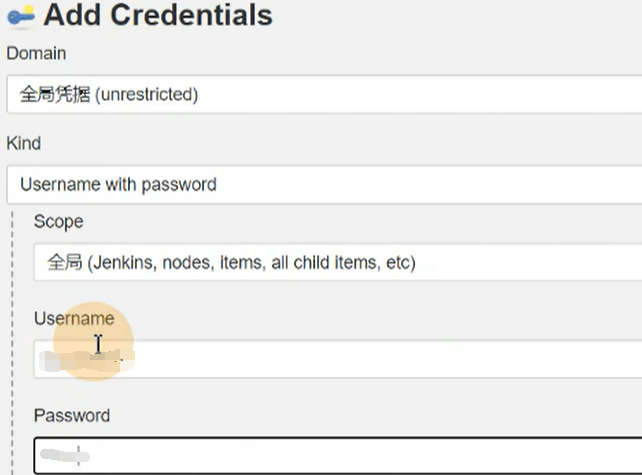Open the Scope dropdown
642x475 pixels.
tap(336, 263)
